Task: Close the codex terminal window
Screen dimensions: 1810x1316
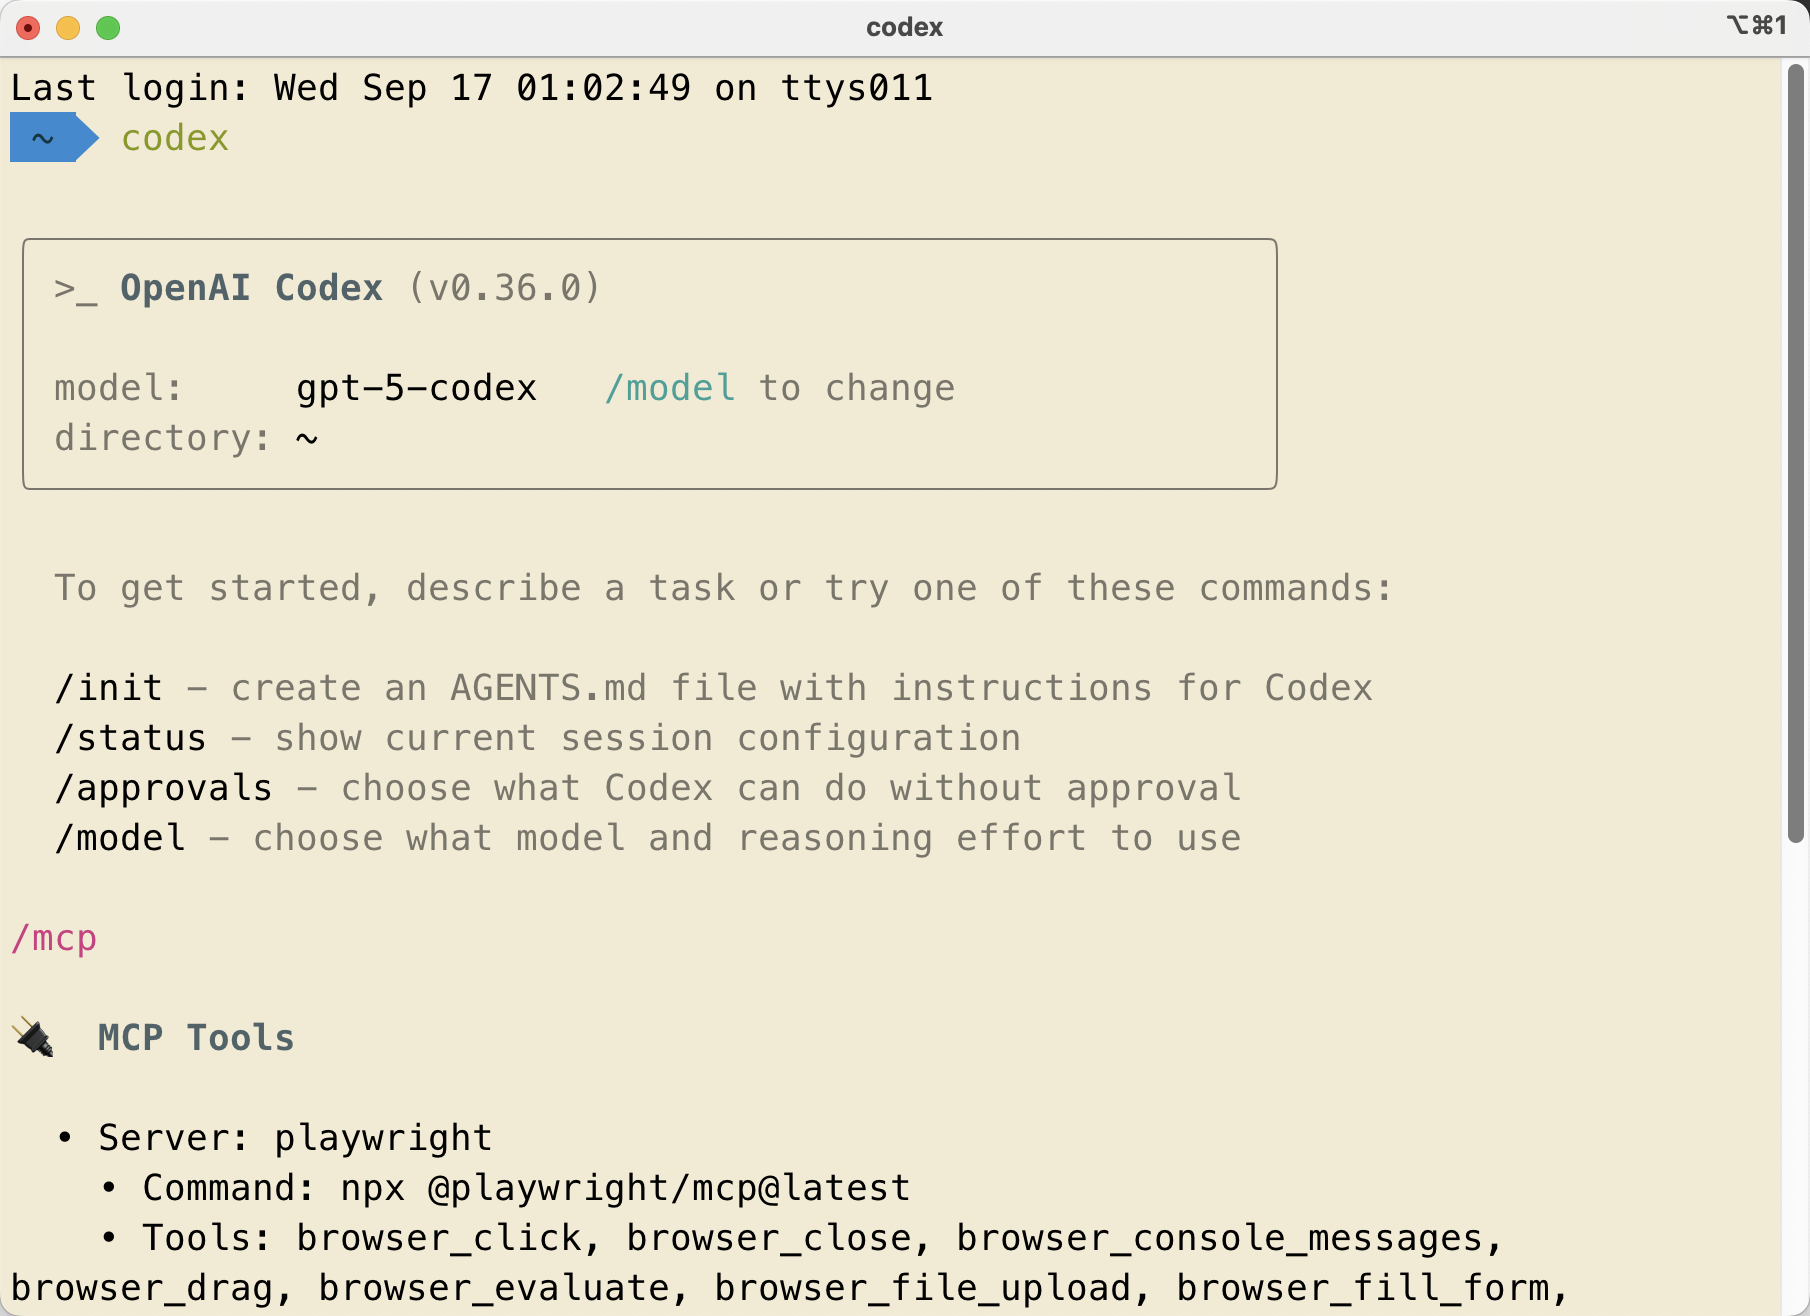Action: (28, 28)
